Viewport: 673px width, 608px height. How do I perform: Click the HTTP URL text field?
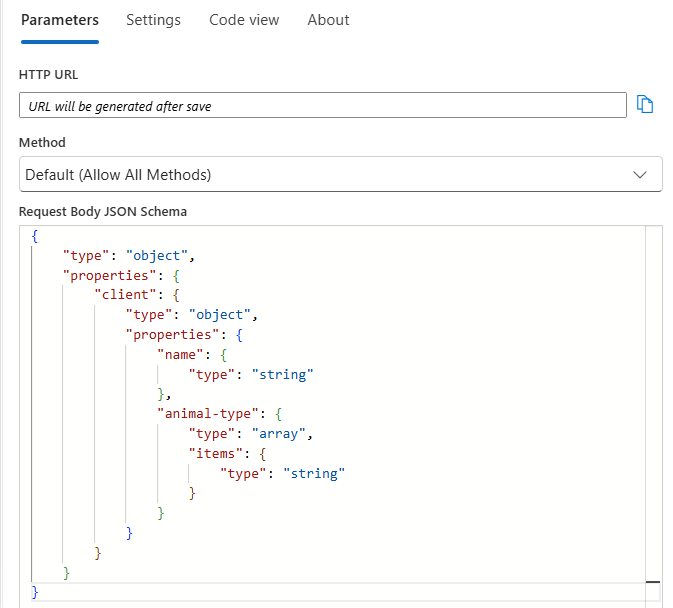point(322,105)
